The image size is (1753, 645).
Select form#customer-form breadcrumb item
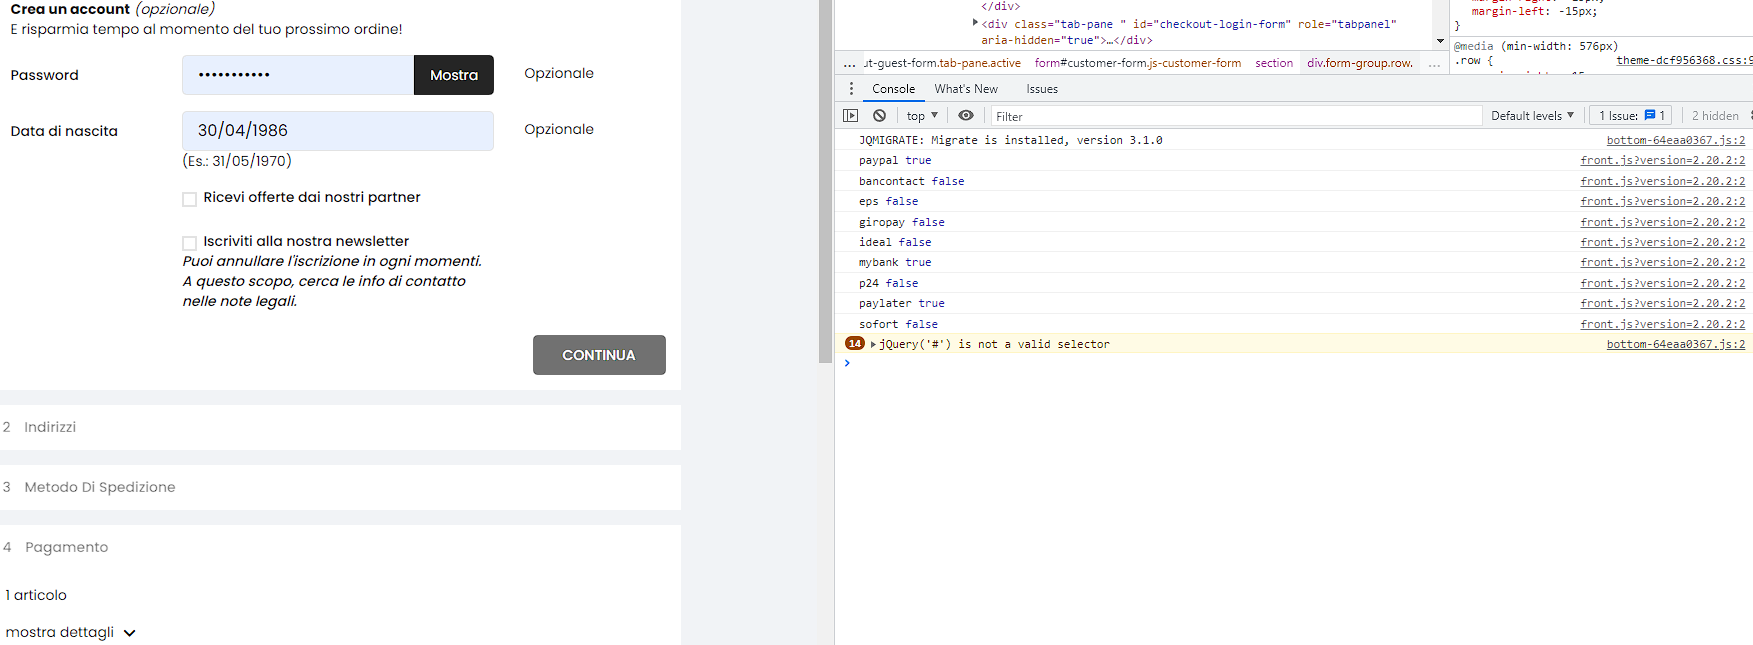(x=1138, y=63)
